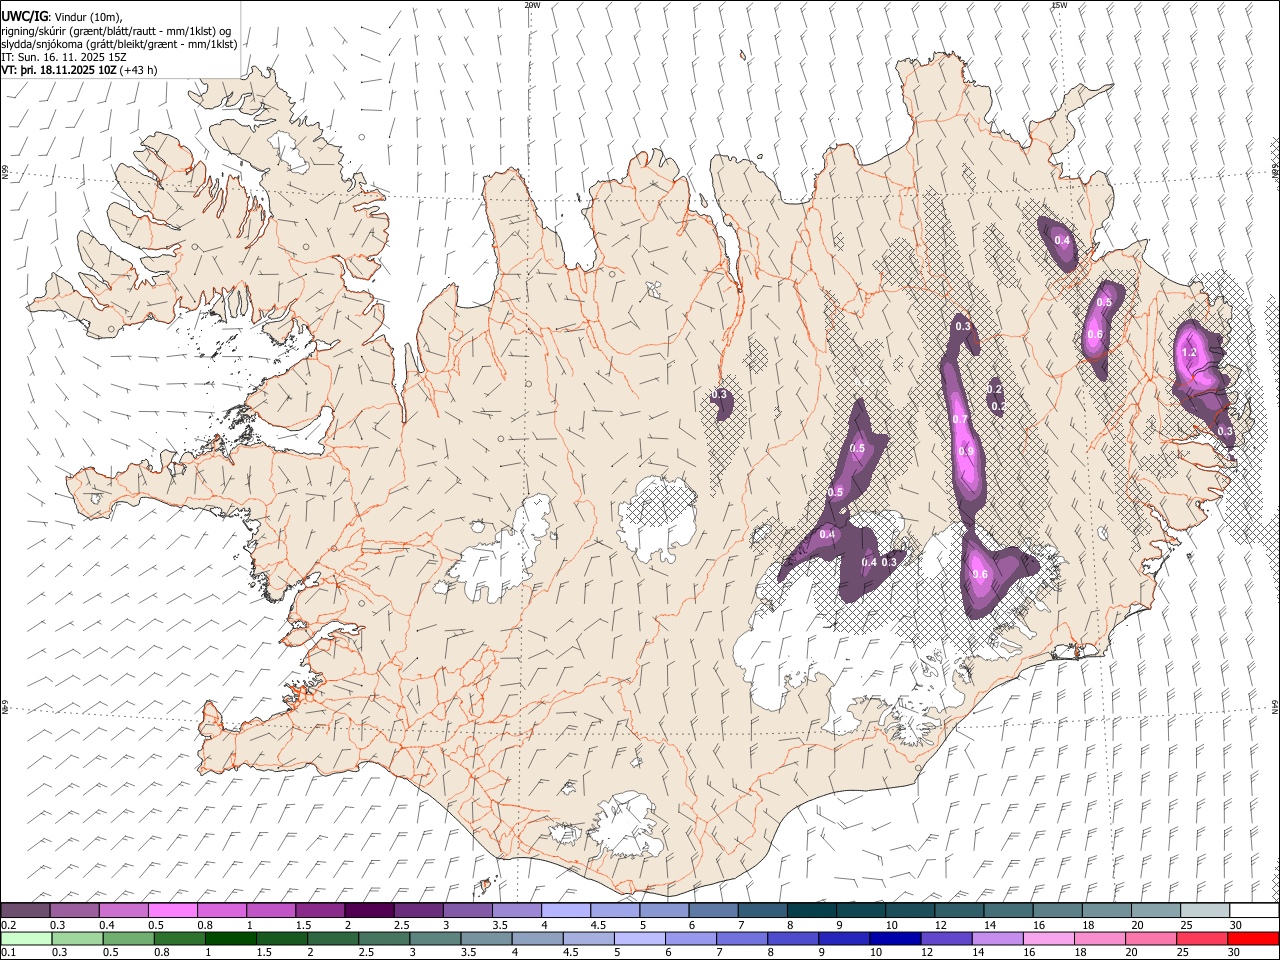
Task: Click the '0.7' precipitation value on the map
Action: coord(960,419)
